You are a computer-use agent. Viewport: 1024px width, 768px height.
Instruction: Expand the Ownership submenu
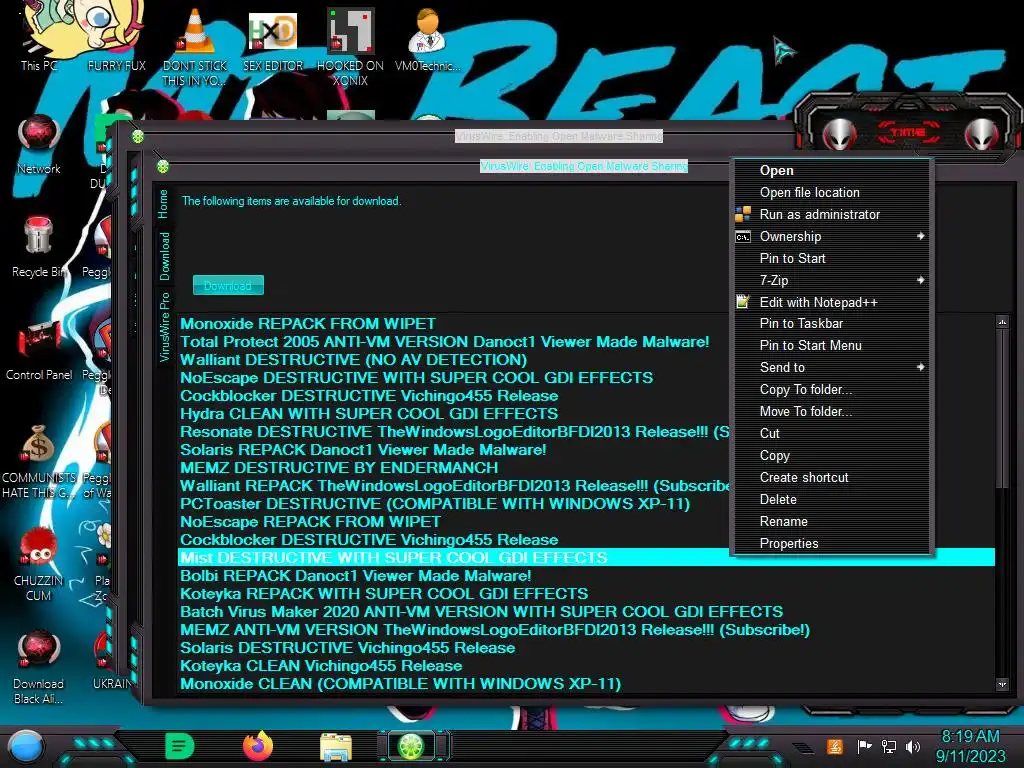(831, 236)
